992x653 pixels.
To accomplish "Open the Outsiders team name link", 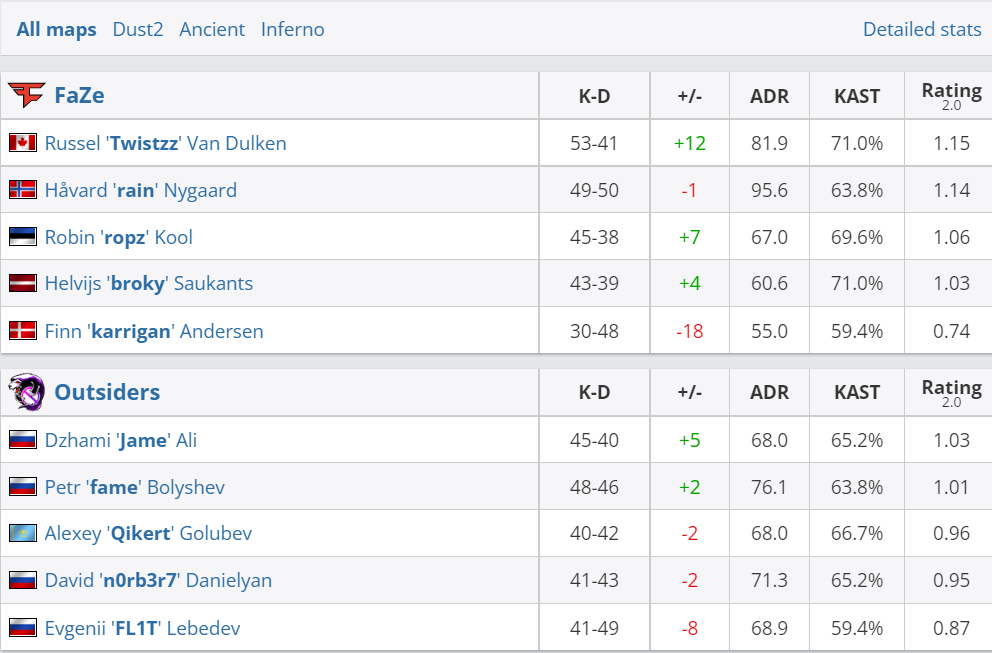I will pos(107,392).
